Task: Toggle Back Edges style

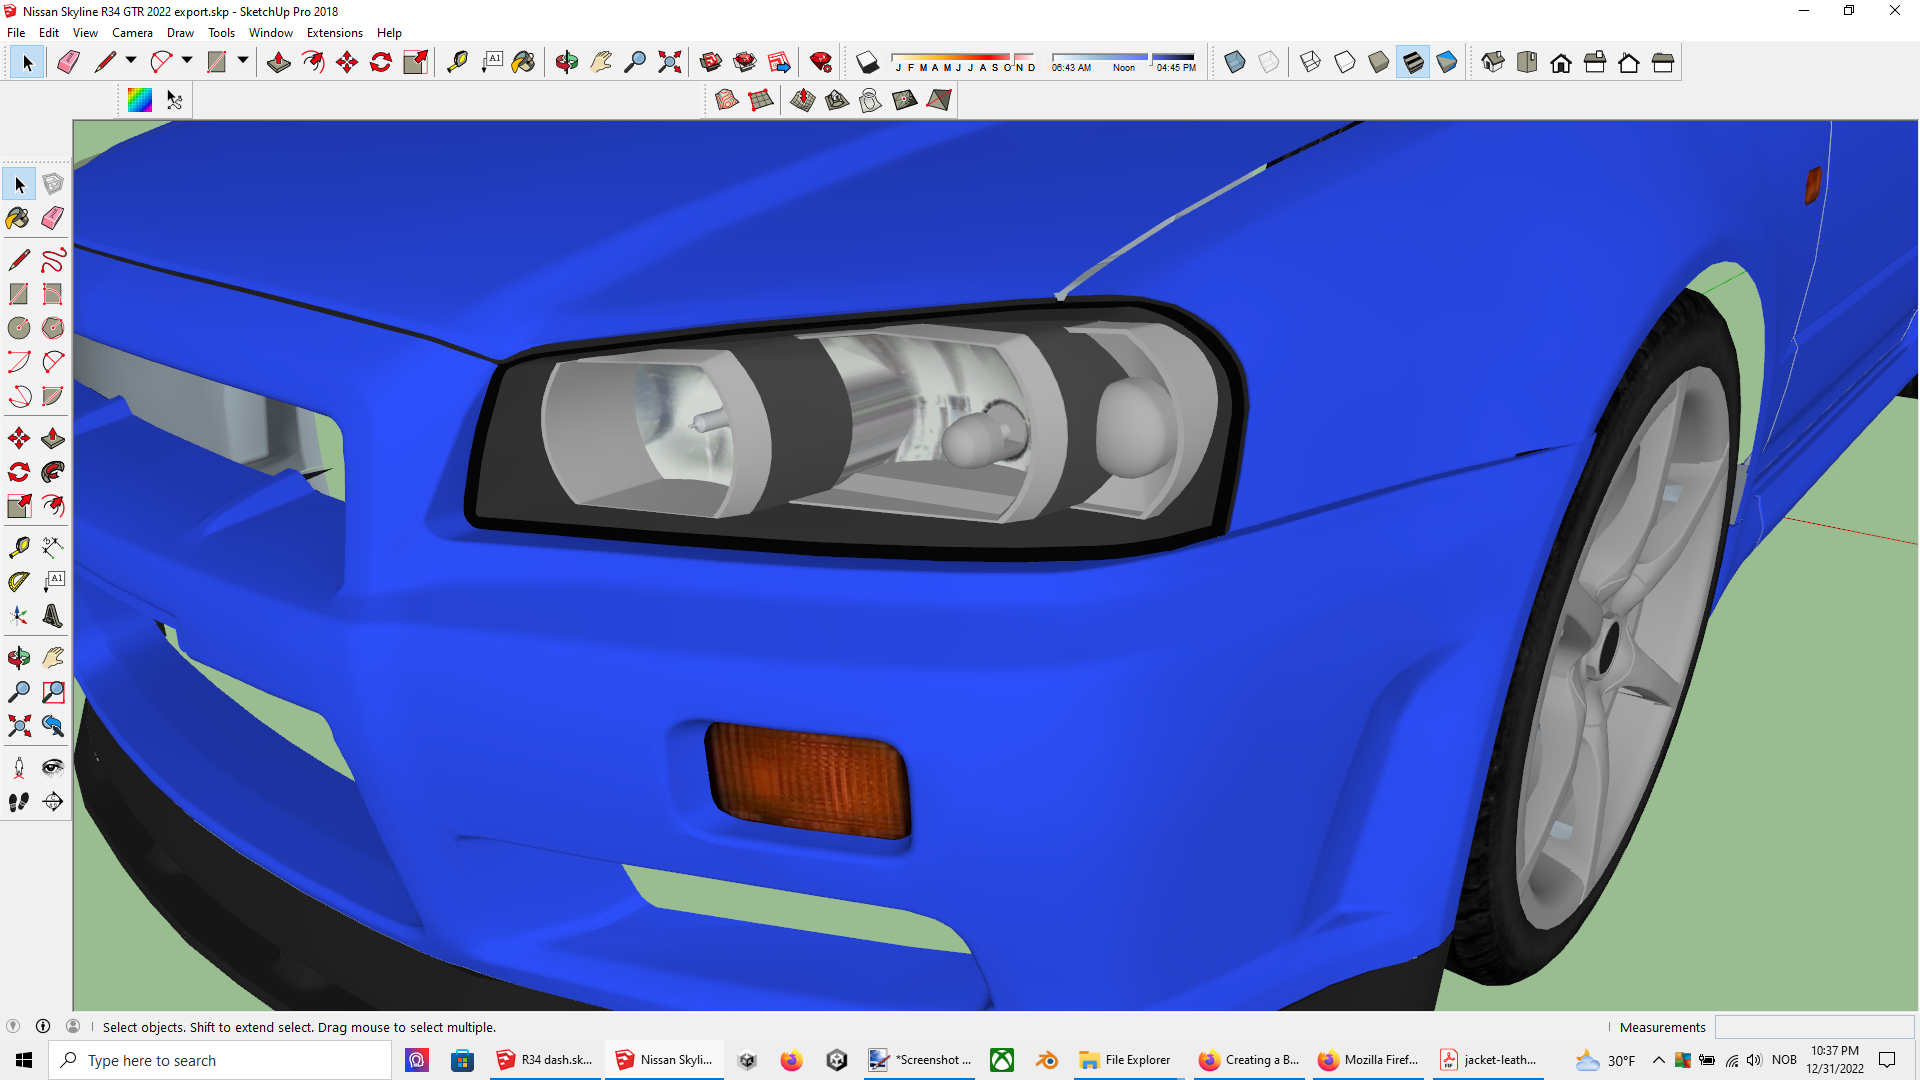Action: click(1269, 62)
